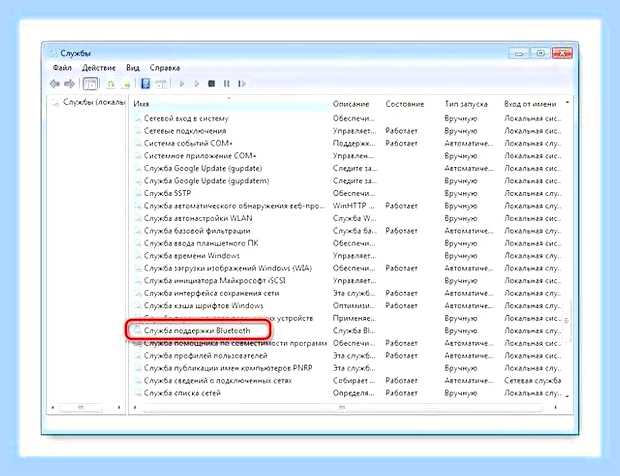
Task: Sort by the Тип запуска column header
Action: click(466, 104)
